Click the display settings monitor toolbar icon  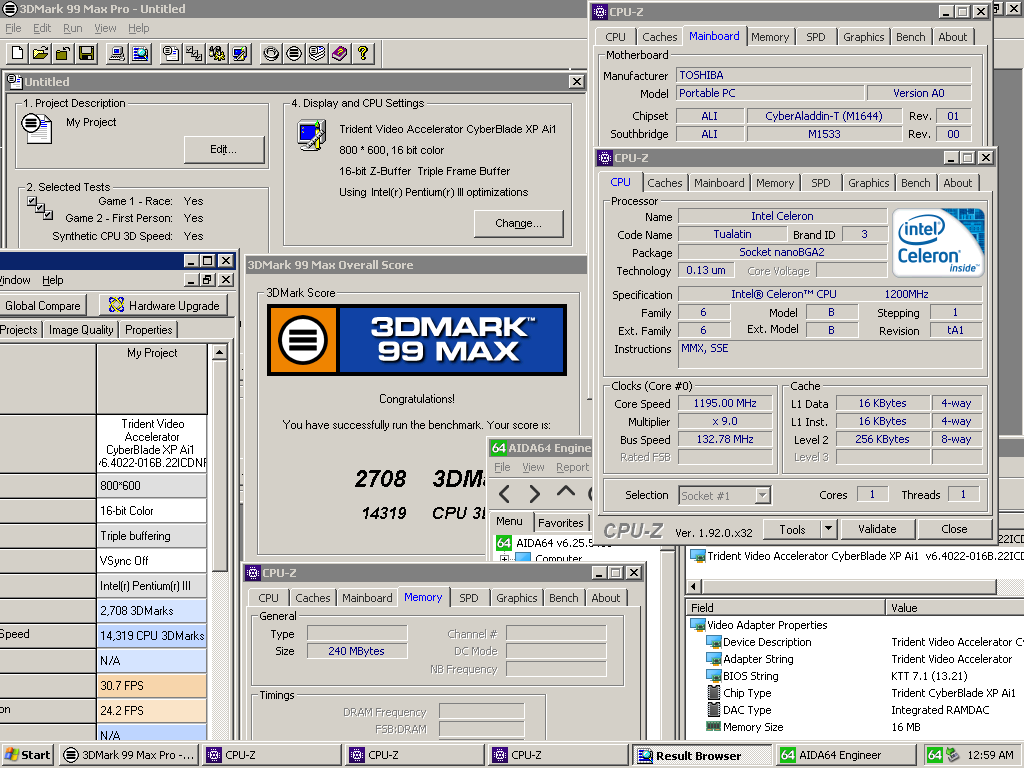(x=240, y=54)
